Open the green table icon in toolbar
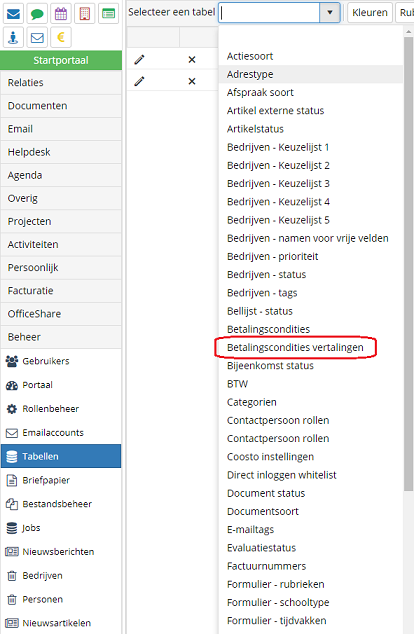The height and width of the screenshot is (634, 414). pos(109,14)
